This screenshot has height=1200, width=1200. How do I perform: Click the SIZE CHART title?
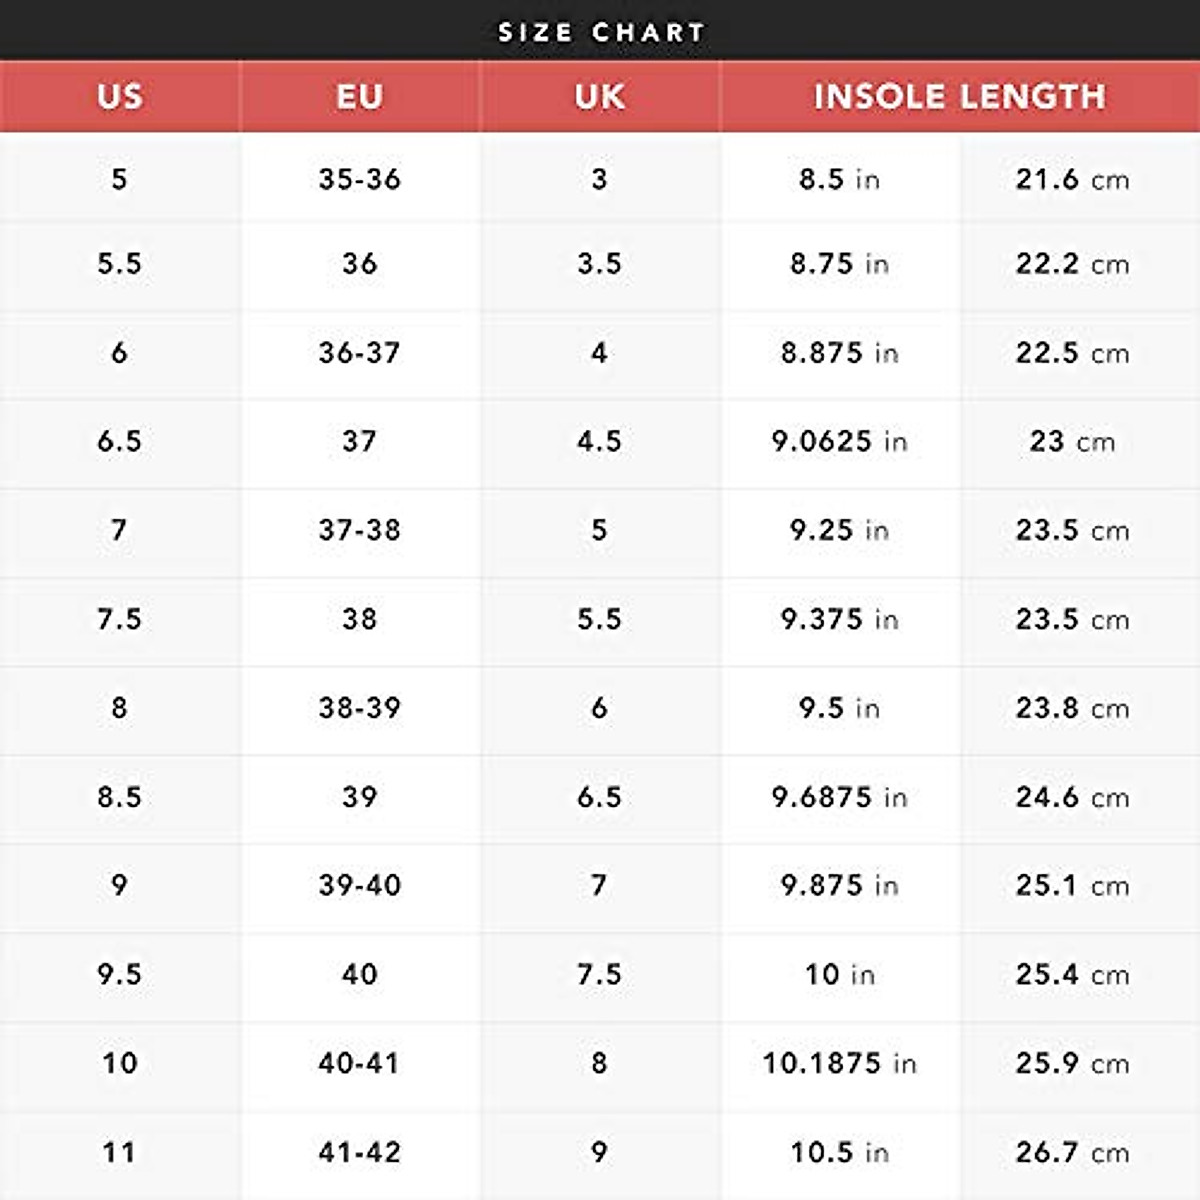[x=601, y=32]
